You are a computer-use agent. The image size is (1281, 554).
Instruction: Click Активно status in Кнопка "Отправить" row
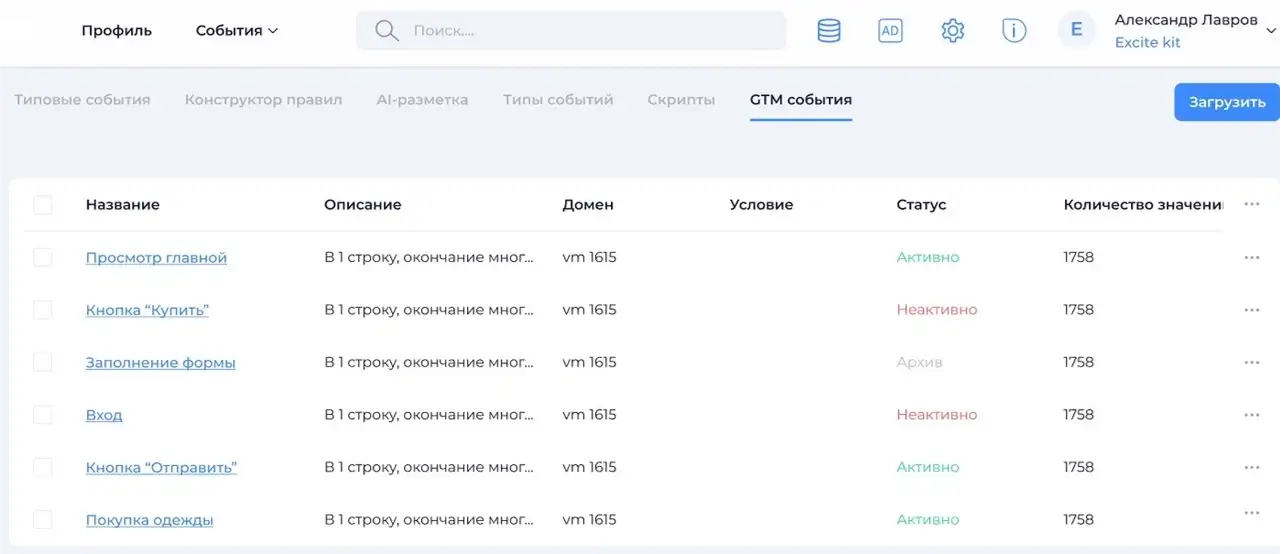point(928,467)
